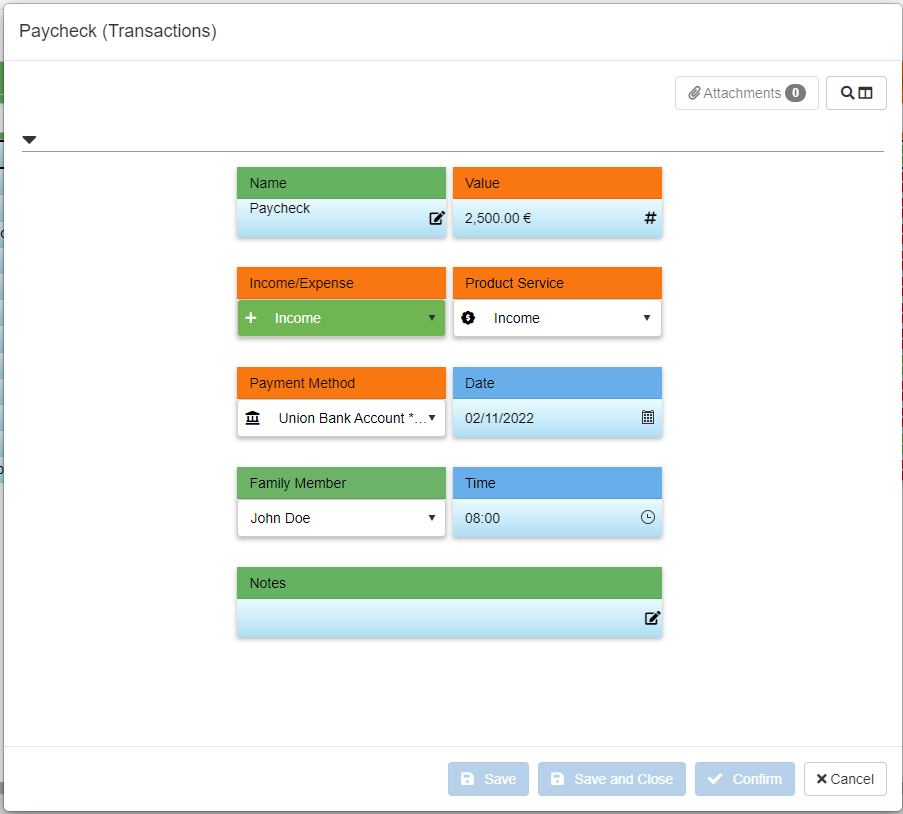The image size is (903, 814).
Task: Focus the Time input showing 08:00
Action: tap(545, 518)
